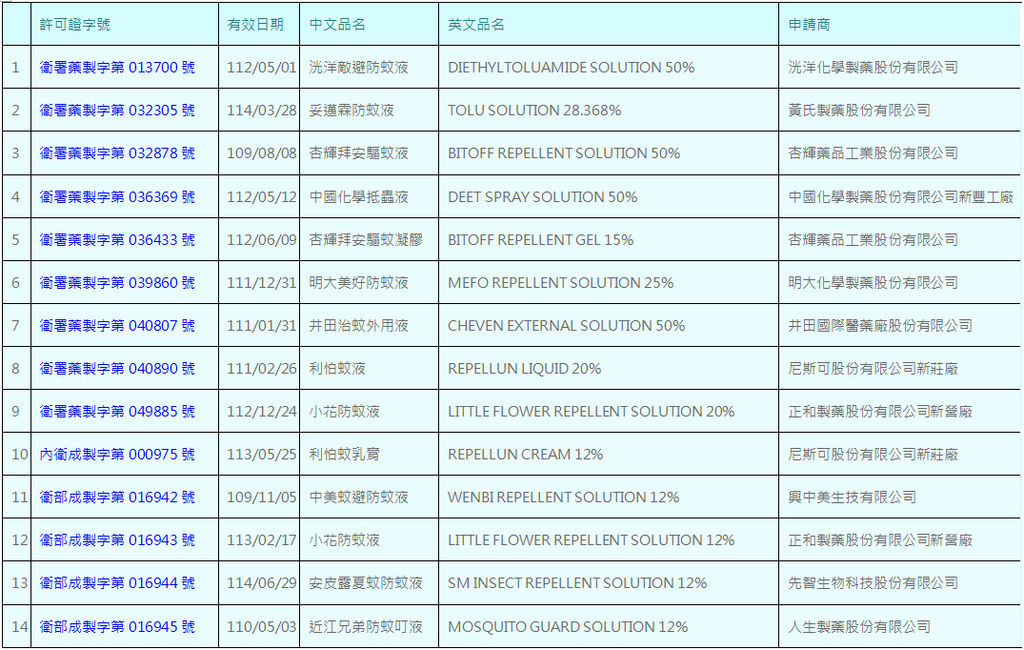Select the date cell 111/02/26
Viewport: 1024px width, 650px height.
tap(261, 368)
